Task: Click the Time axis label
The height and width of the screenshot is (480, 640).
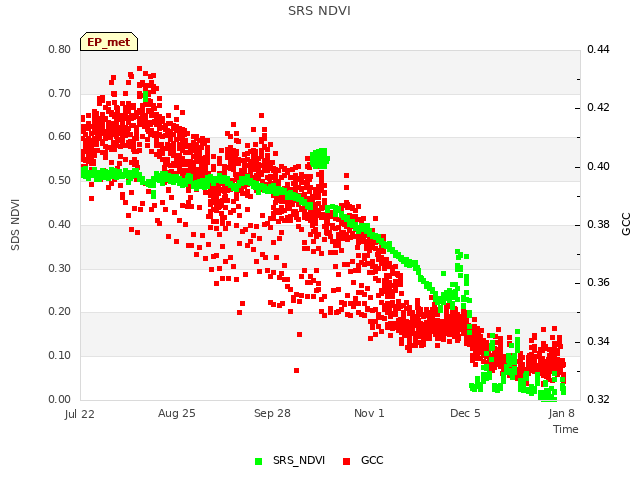Action: point(566,429)
